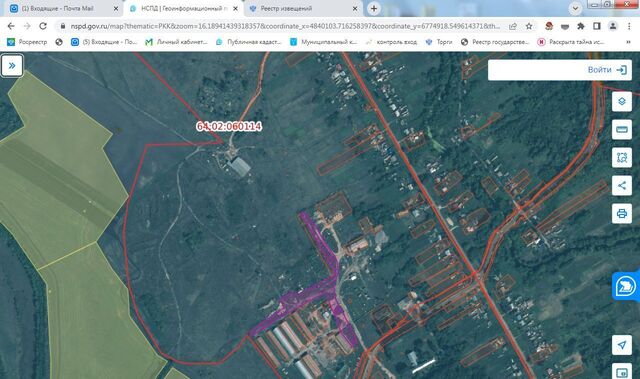Open the blue assistant chat icon
The image size is (640, 379).
click(625, 286)
